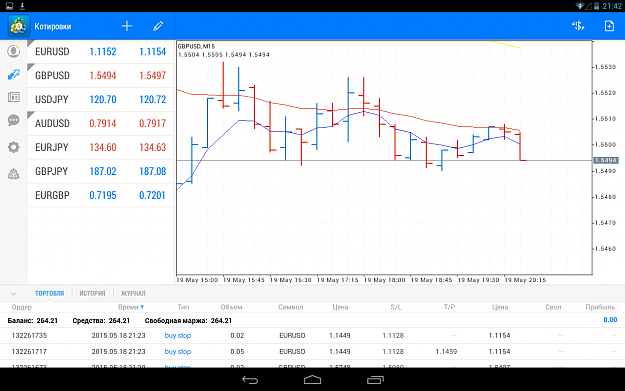The height and width of the screenshot is (391, 625).
Task: Select the USDJPY quote row
Action: tap(101, 99)
